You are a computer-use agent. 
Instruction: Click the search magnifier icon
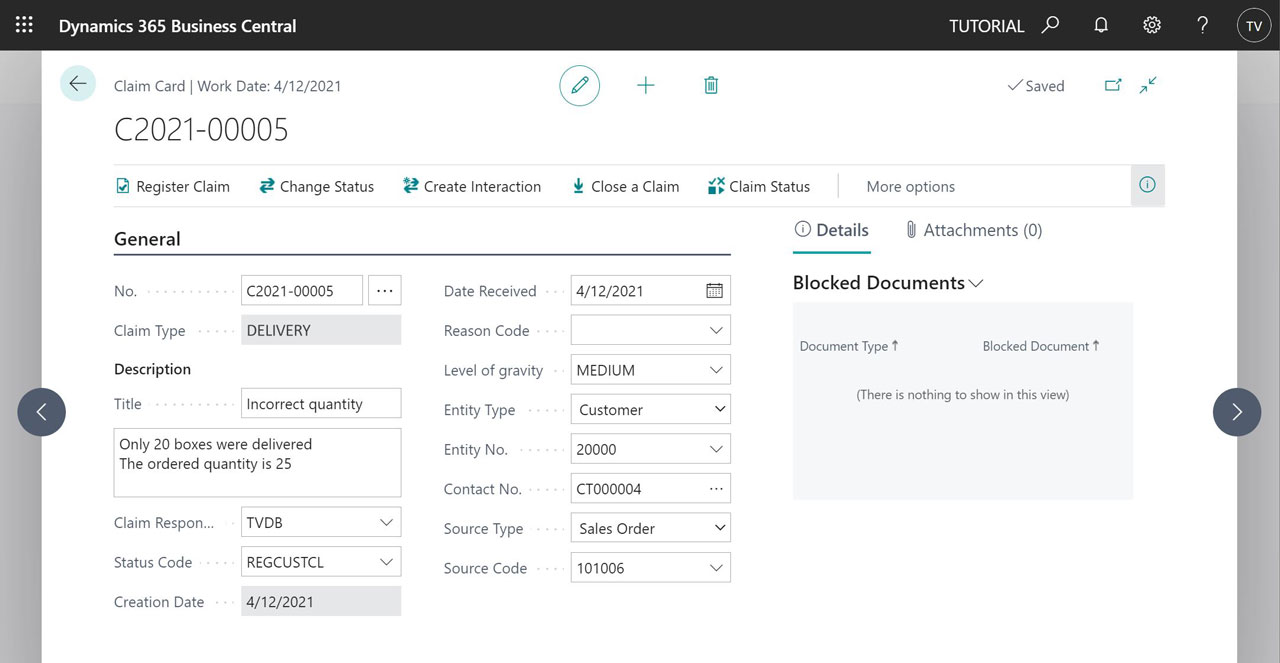click(x=1050, y=26)
